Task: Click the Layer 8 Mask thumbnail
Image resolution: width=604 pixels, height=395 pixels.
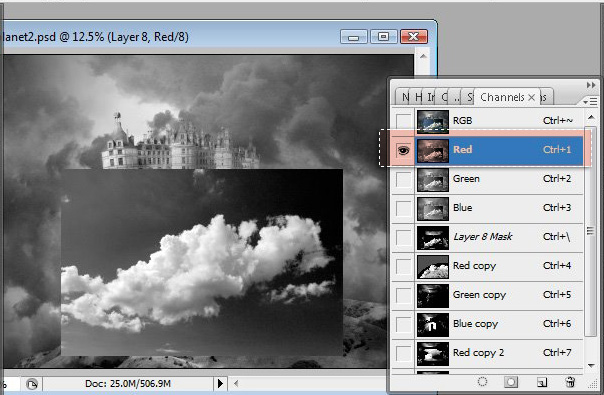Action: click(433, 238)
